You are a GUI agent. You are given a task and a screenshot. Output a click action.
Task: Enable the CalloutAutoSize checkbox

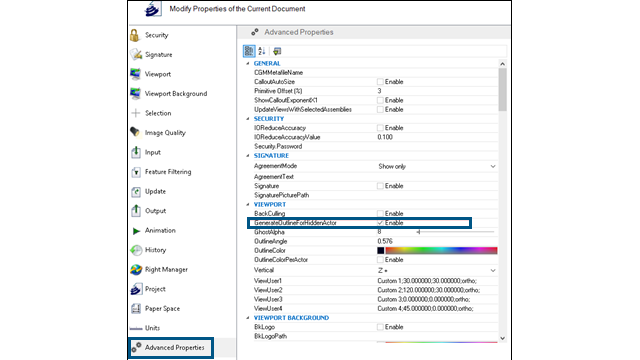380,82
